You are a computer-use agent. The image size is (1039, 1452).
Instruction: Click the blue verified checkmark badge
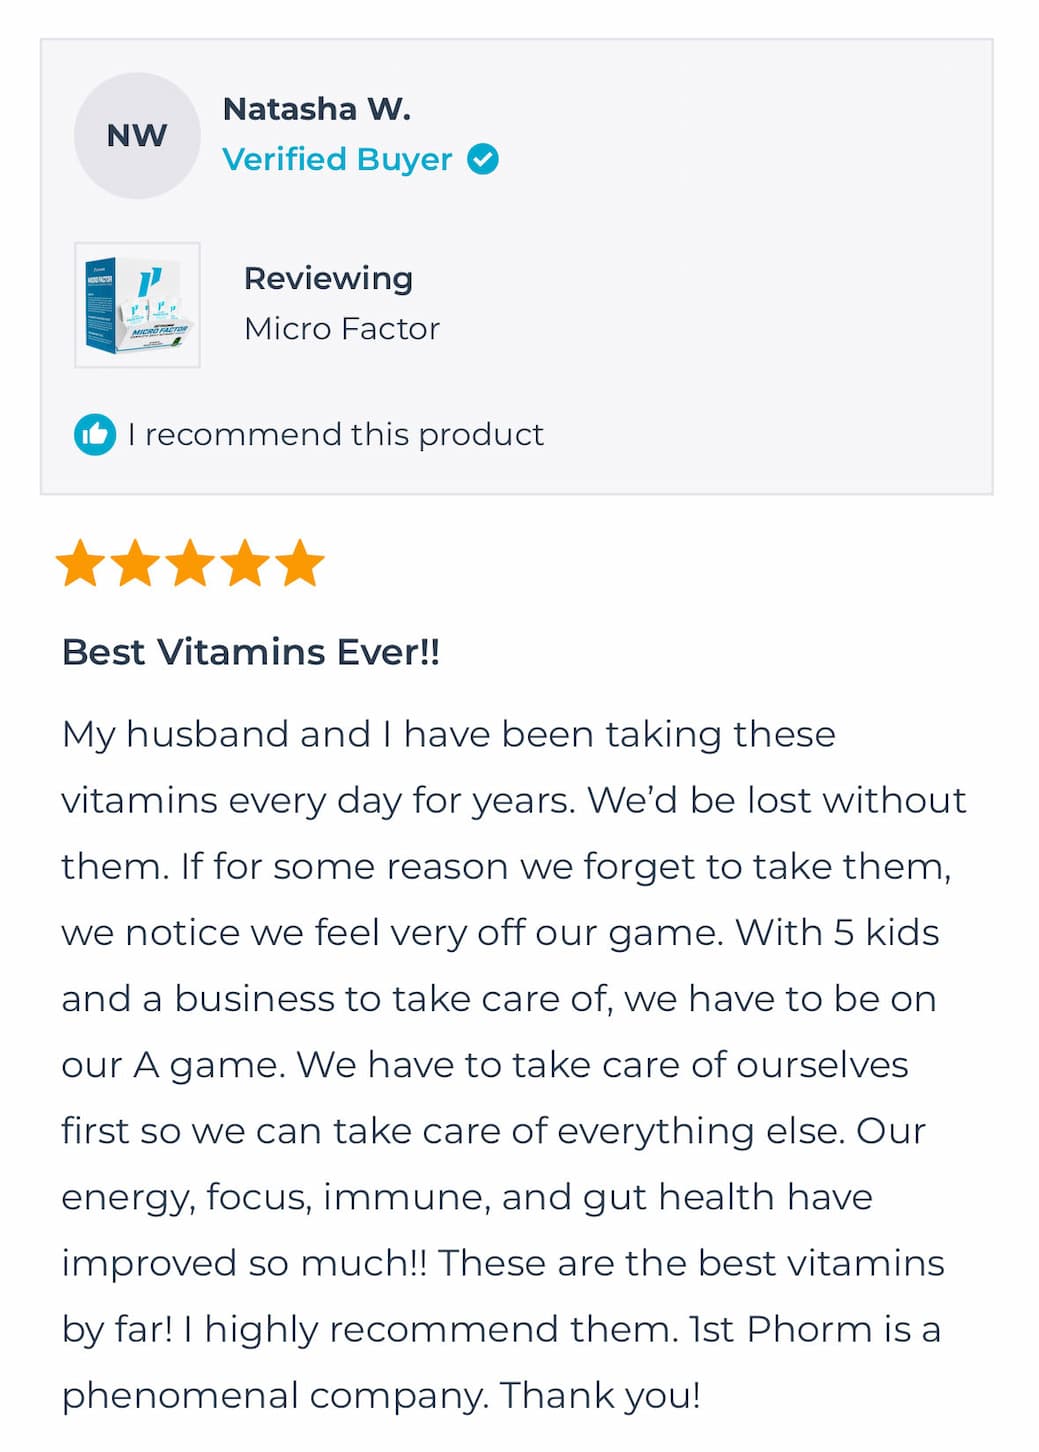point(483,159)
